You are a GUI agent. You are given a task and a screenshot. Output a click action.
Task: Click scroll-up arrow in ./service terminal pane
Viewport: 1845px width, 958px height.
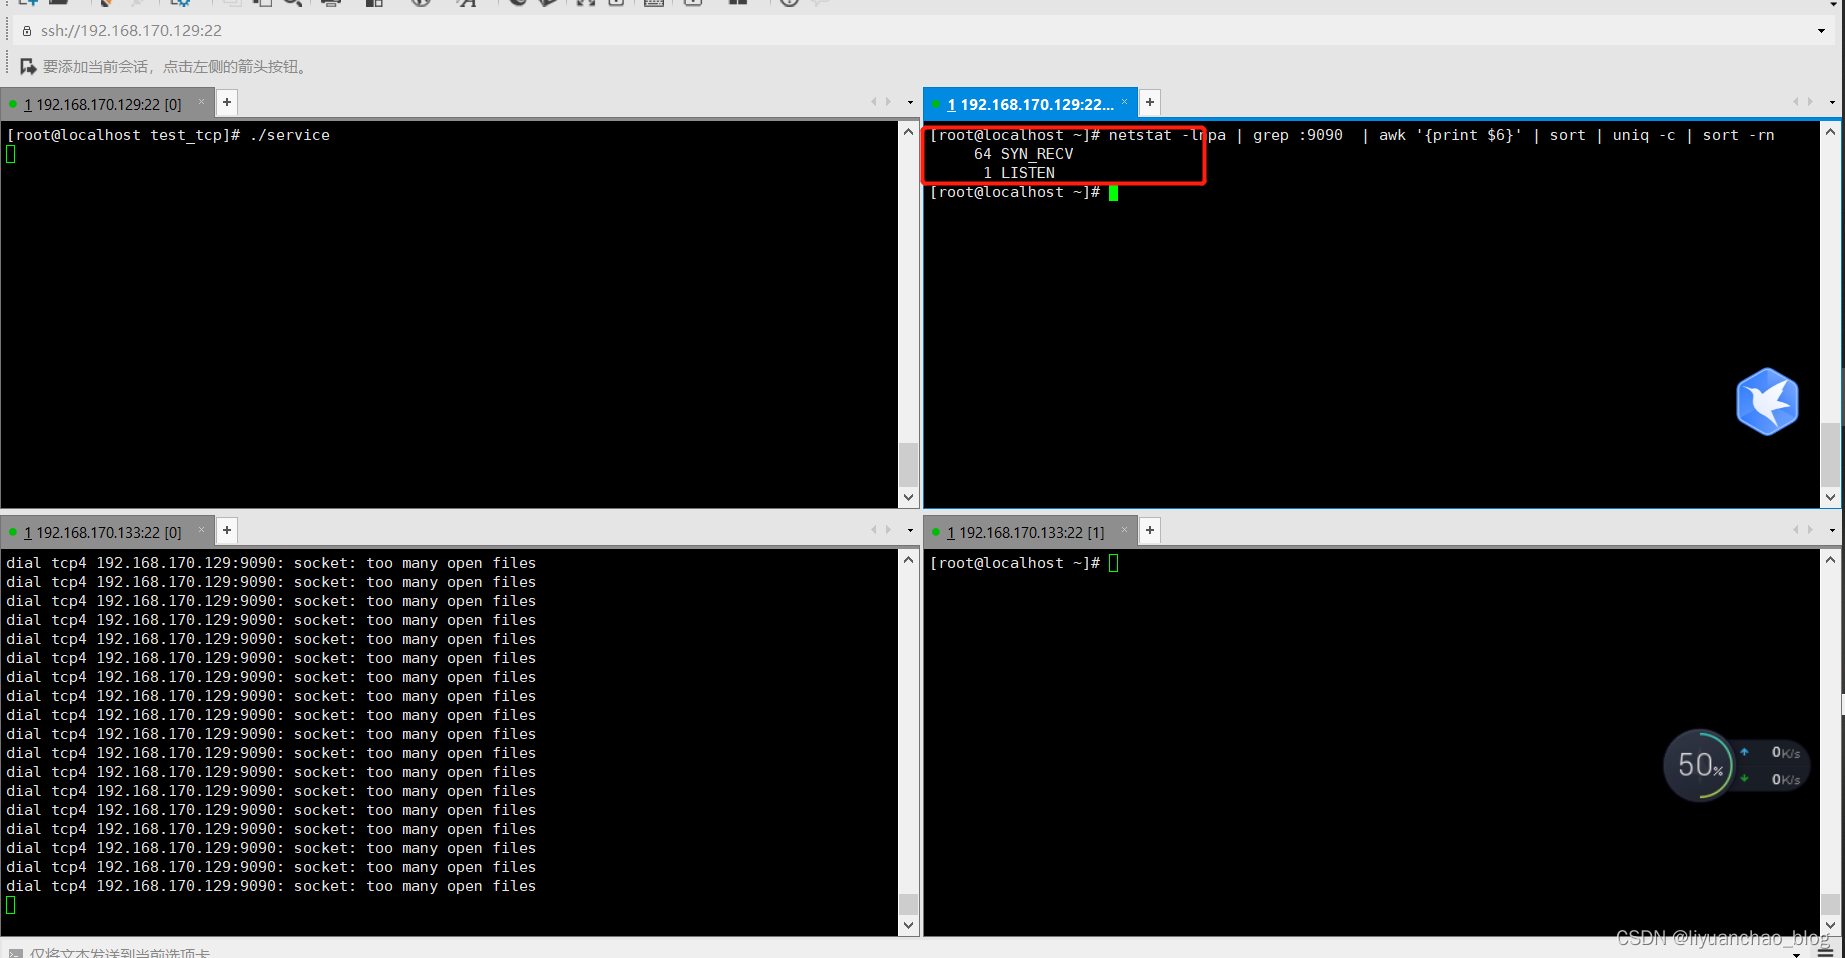908,132
